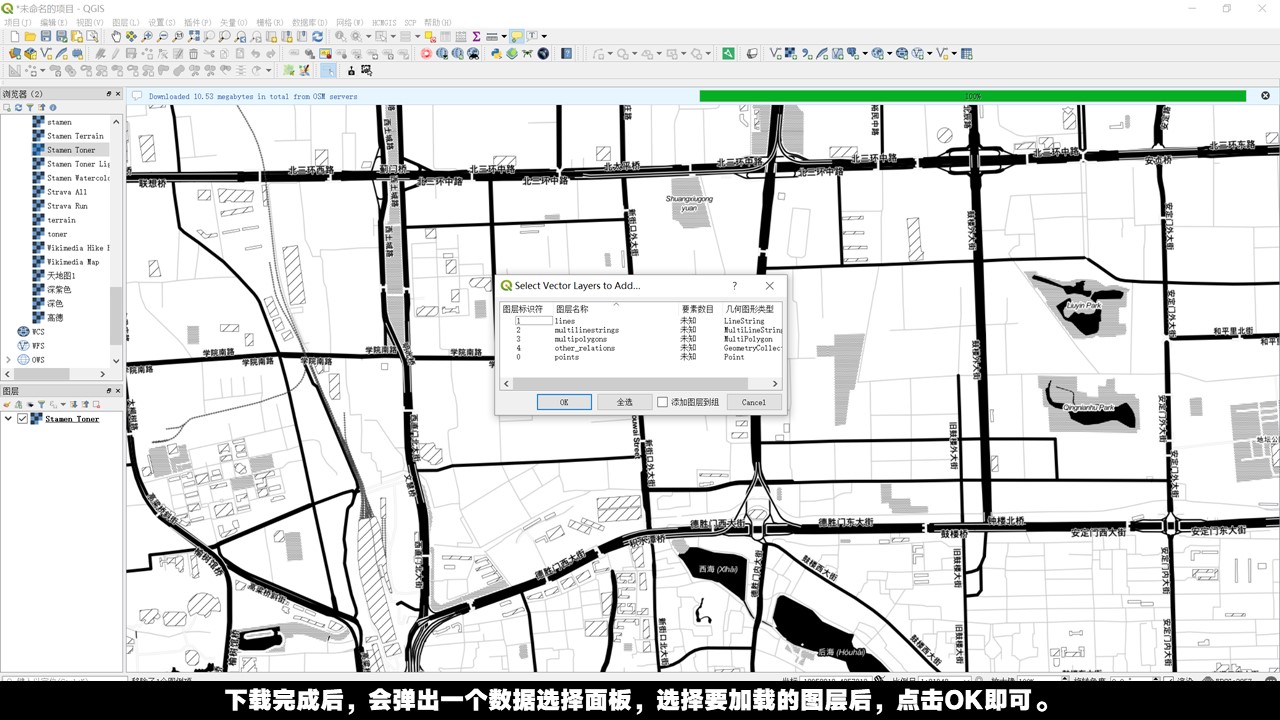Toggle the highlighted selection tool icon
Image resolution: width=1280 pixels, height=720 pixels.
click(x=327, y=70)
